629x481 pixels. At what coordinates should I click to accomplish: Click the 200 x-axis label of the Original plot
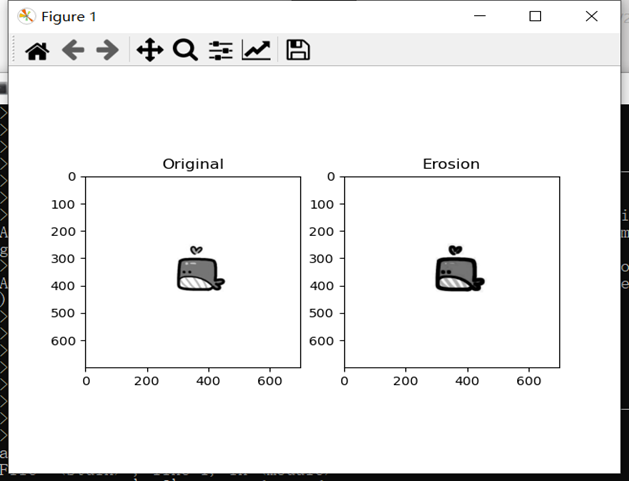coord(147,381)
